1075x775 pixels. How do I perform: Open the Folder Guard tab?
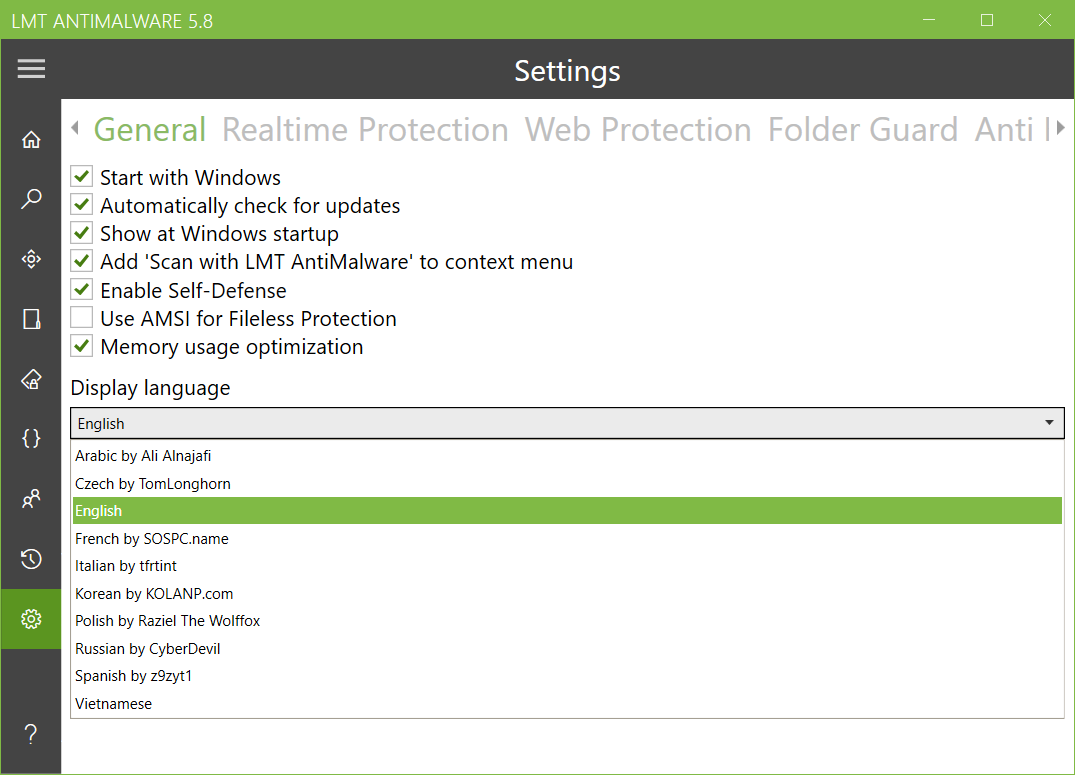pyautogui.click(x=862, y=130)
